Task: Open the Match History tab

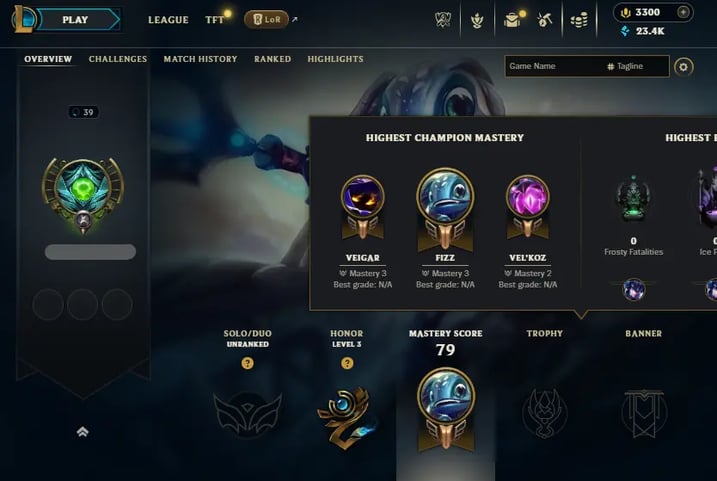Action: pyautogui.click(x=200, y=59)
